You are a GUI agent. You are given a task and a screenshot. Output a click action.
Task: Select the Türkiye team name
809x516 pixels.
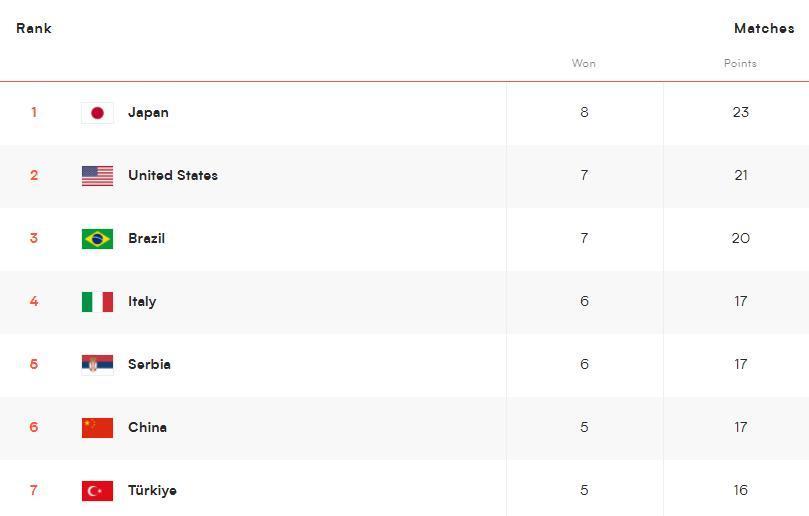pyautogui.click(x=152, y=490)
